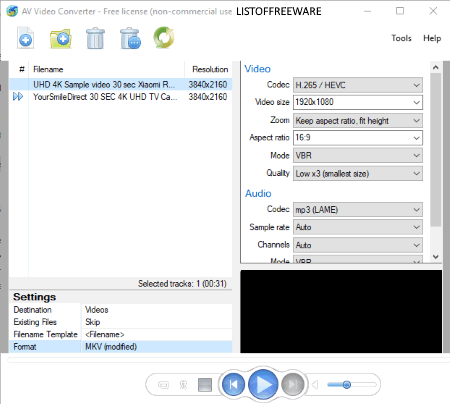Open the Help menu
This screenshot has height=404, width=450.
(432, 38)
